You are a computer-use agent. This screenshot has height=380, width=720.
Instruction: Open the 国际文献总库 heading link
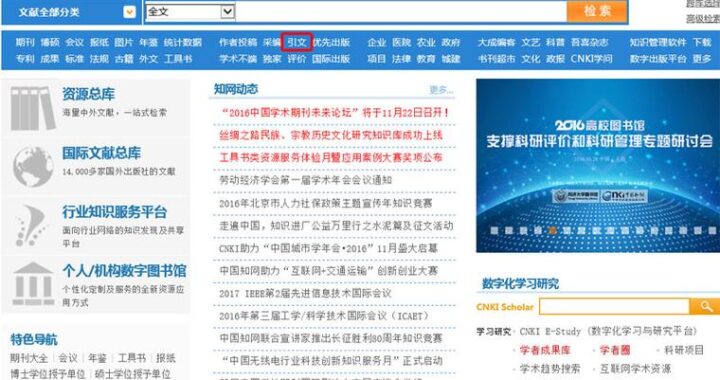pyautogui.click(x=101, y=153)
